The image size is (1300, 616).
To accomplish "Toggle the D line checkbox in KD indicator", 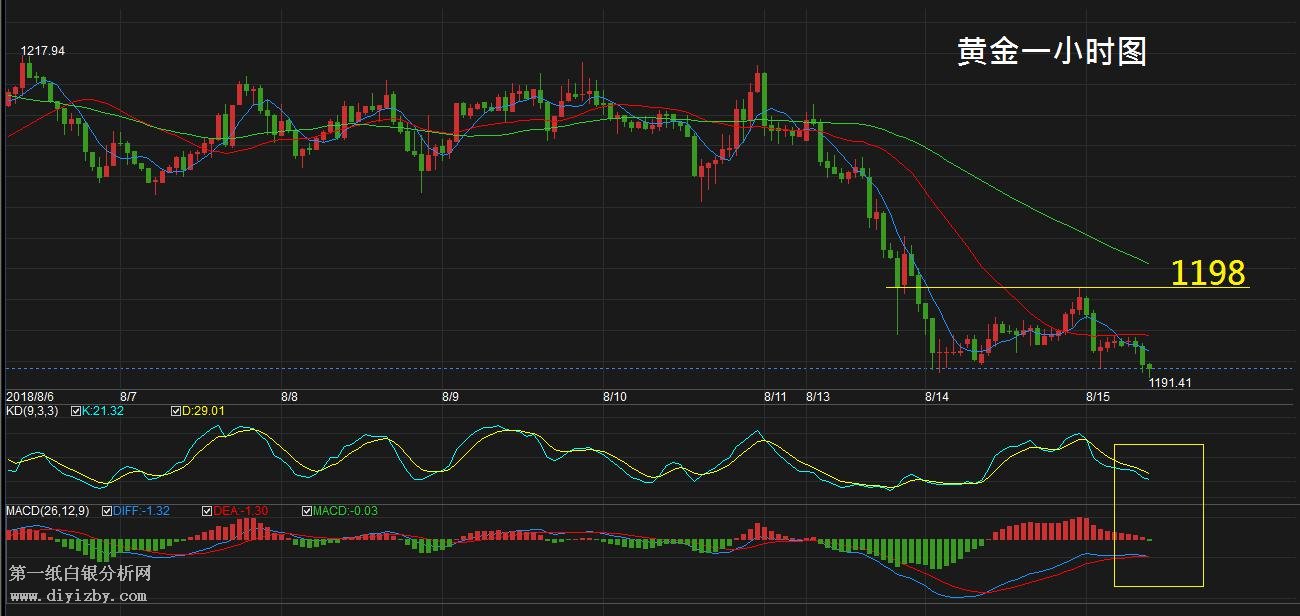I will [175, 410].
